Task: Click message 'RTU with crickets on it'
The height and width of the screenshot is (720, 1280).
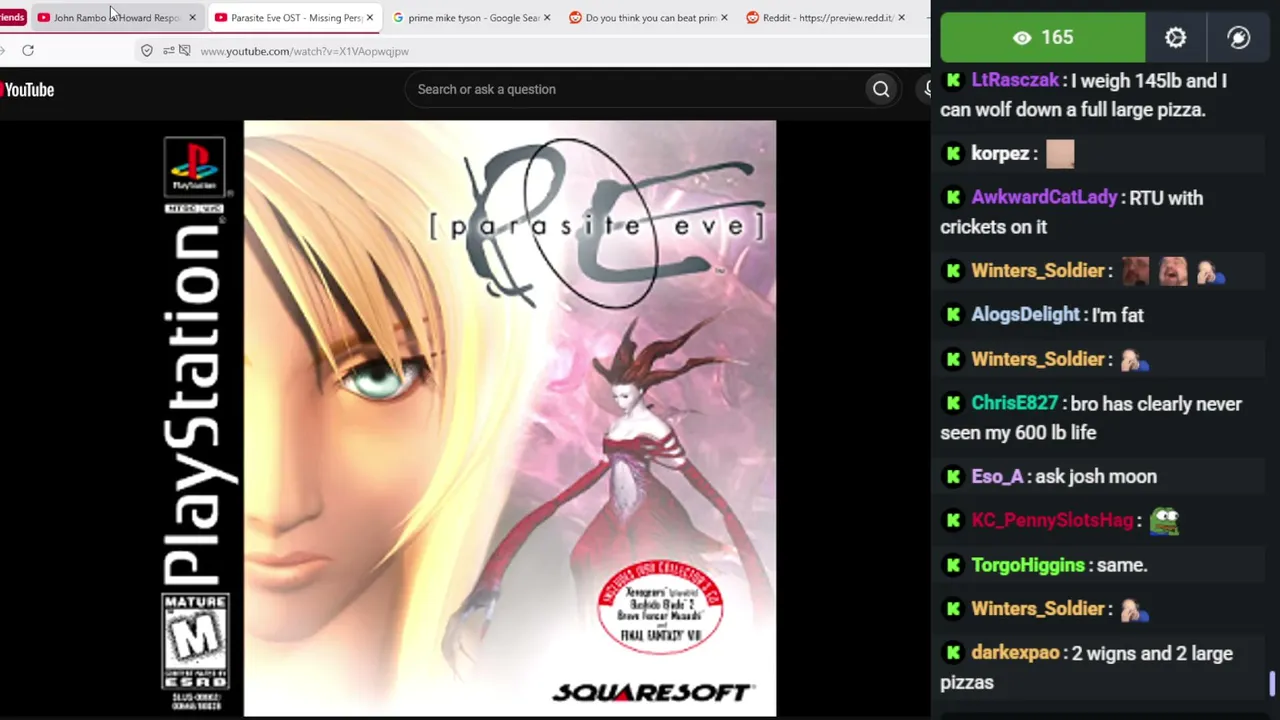Action: point(1072,213)
